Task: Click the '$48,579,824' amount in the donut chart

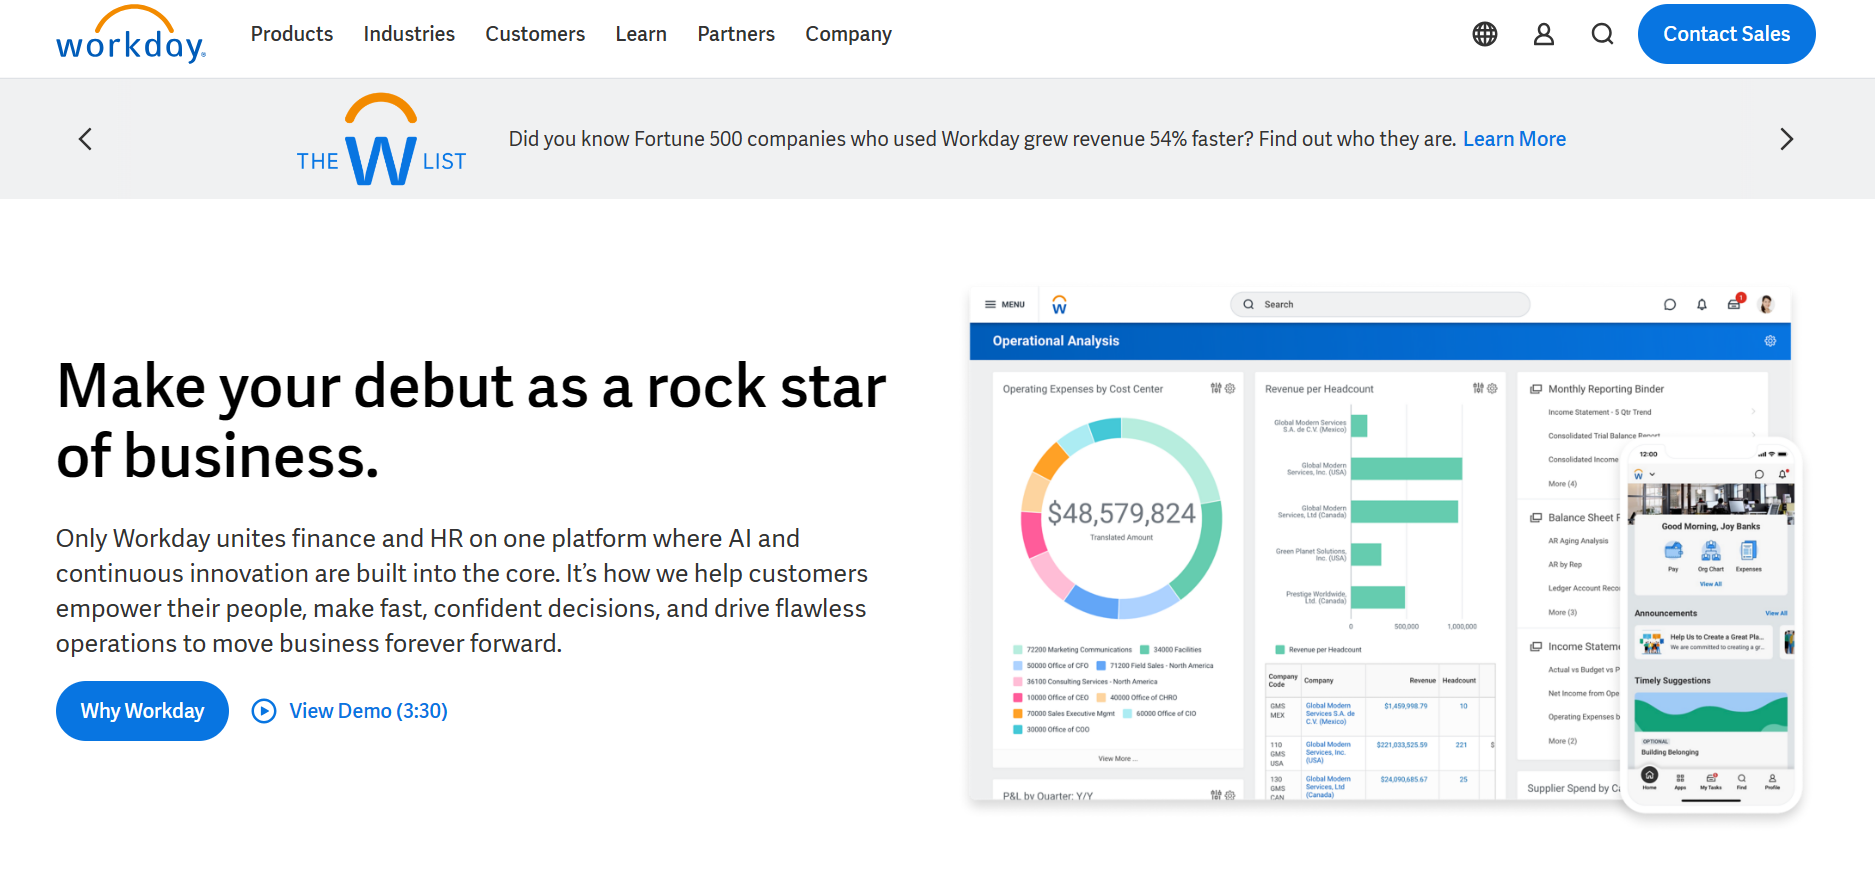Action: [1121, 513]
